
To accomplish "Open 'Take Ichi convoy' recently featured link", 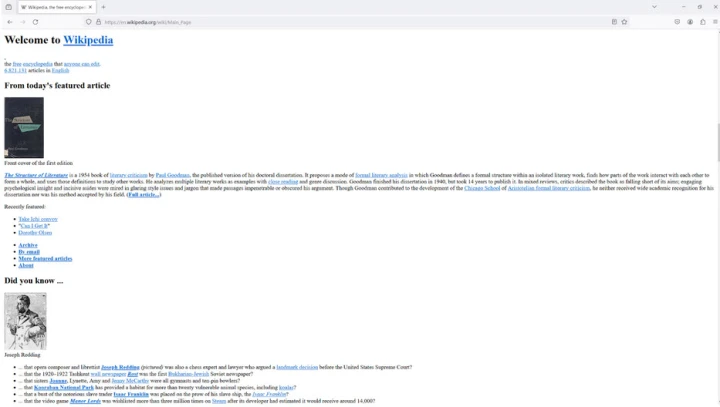I will 38,219.
